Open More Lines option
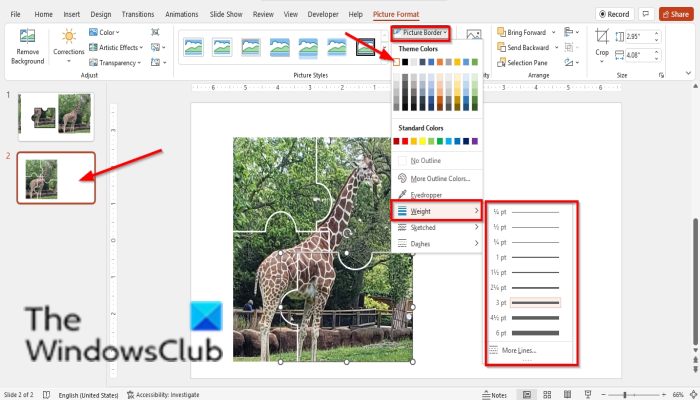This screenshot has width=700, height=400. pyautogui.click(x=519, y=350)
